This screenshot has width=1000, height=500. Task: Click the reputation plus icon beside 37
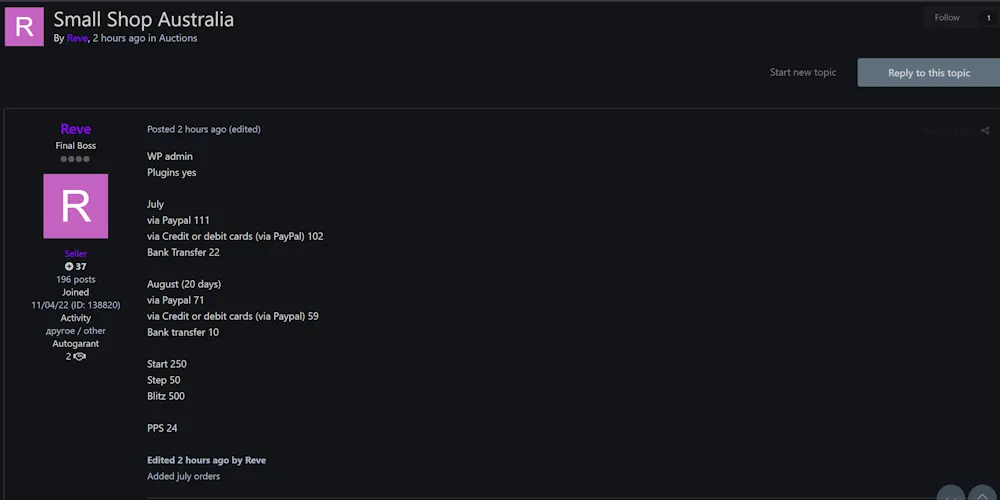pos(69,267)
